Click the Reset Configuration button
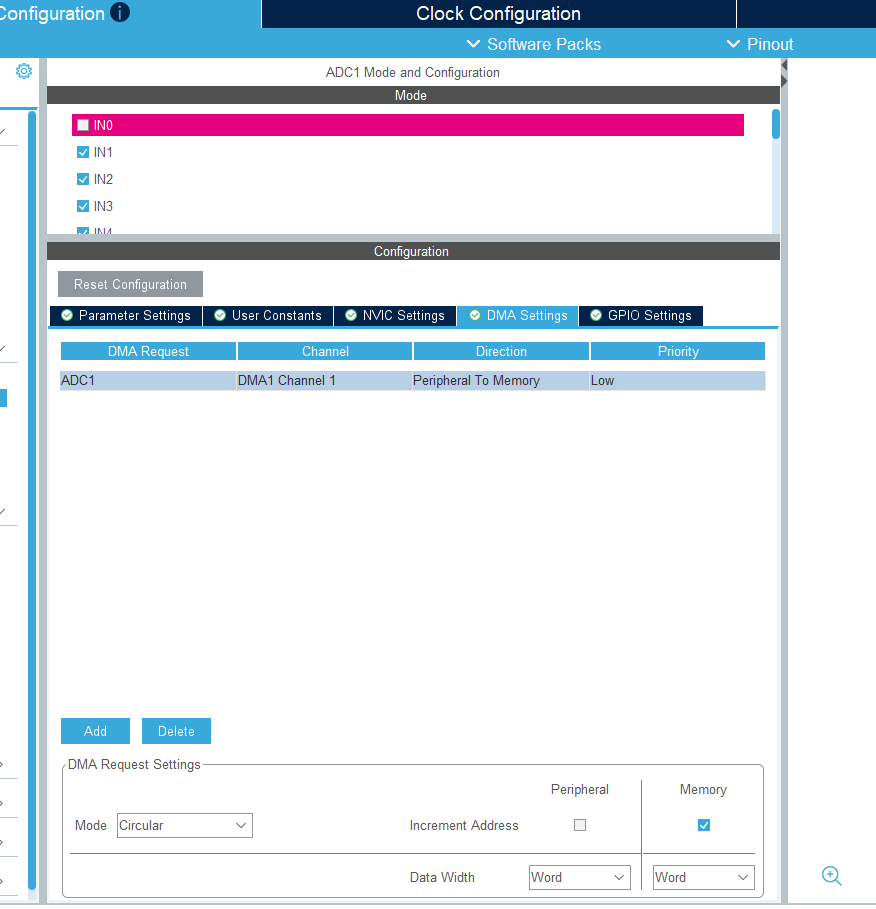876x909 pixels. pyautogui.click(x=130, y=284)
